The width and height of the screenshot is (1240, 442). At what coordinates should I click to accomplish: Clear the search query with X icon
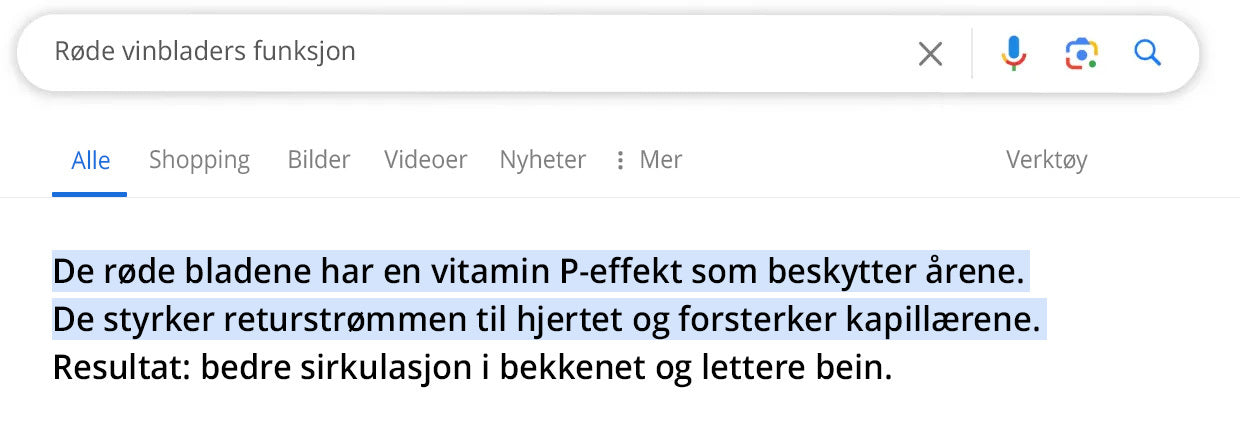tap(930, 54)
